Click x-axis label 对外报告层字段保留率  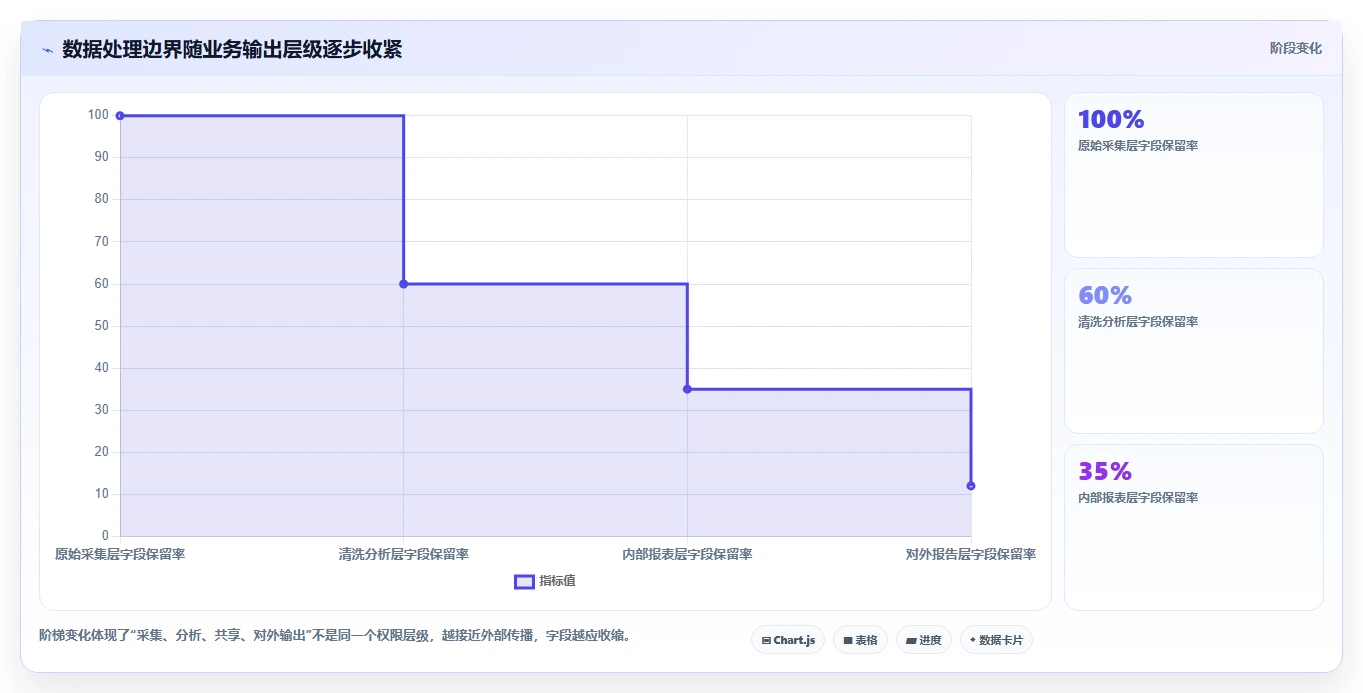pos(971,554)
